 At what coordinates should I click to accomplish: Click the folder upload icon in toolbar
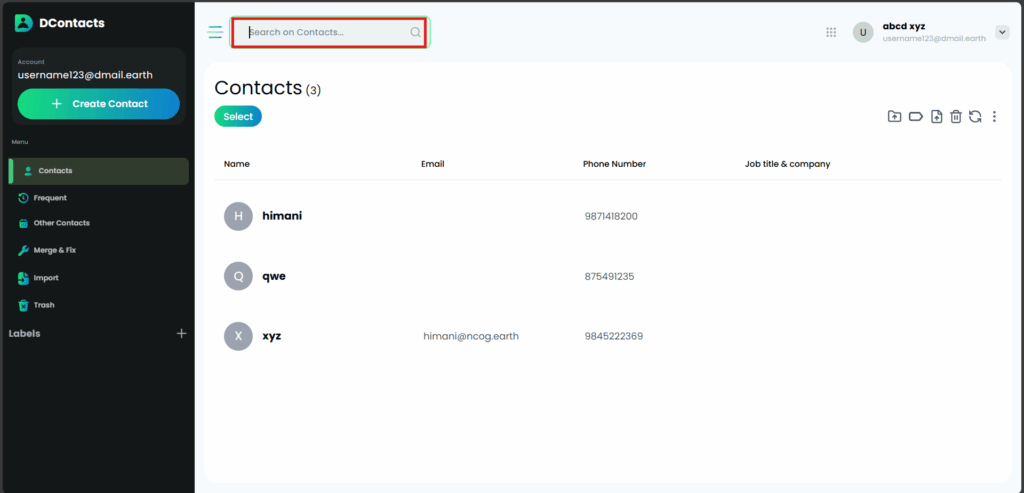pyautogui.click(x=894, y=117)
